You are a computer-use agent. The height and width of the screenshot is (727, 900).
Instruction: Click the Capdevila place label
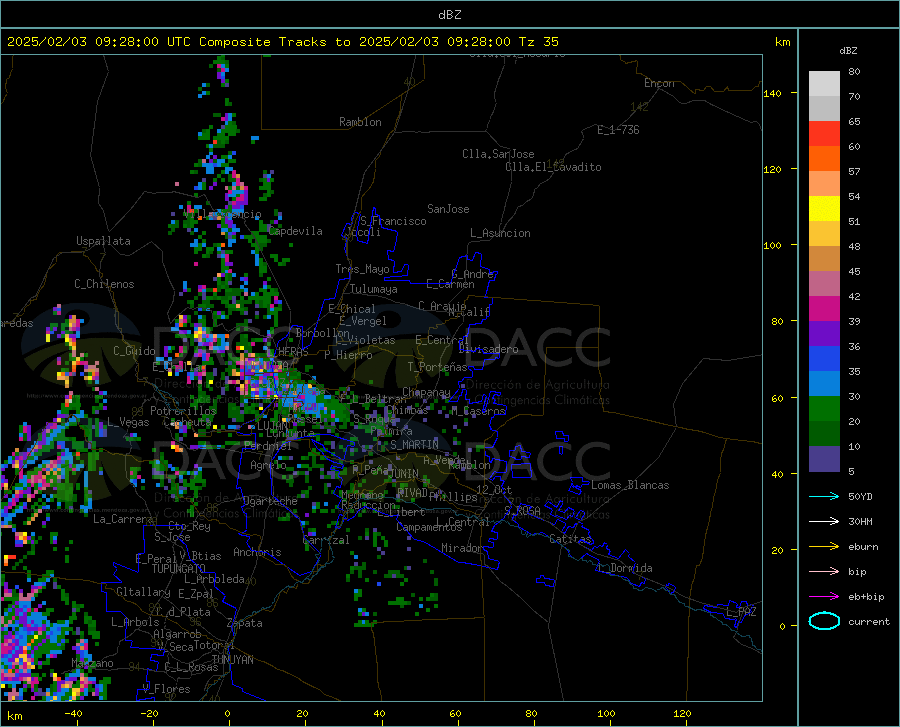pyautogui.click(x=296, y=231)
